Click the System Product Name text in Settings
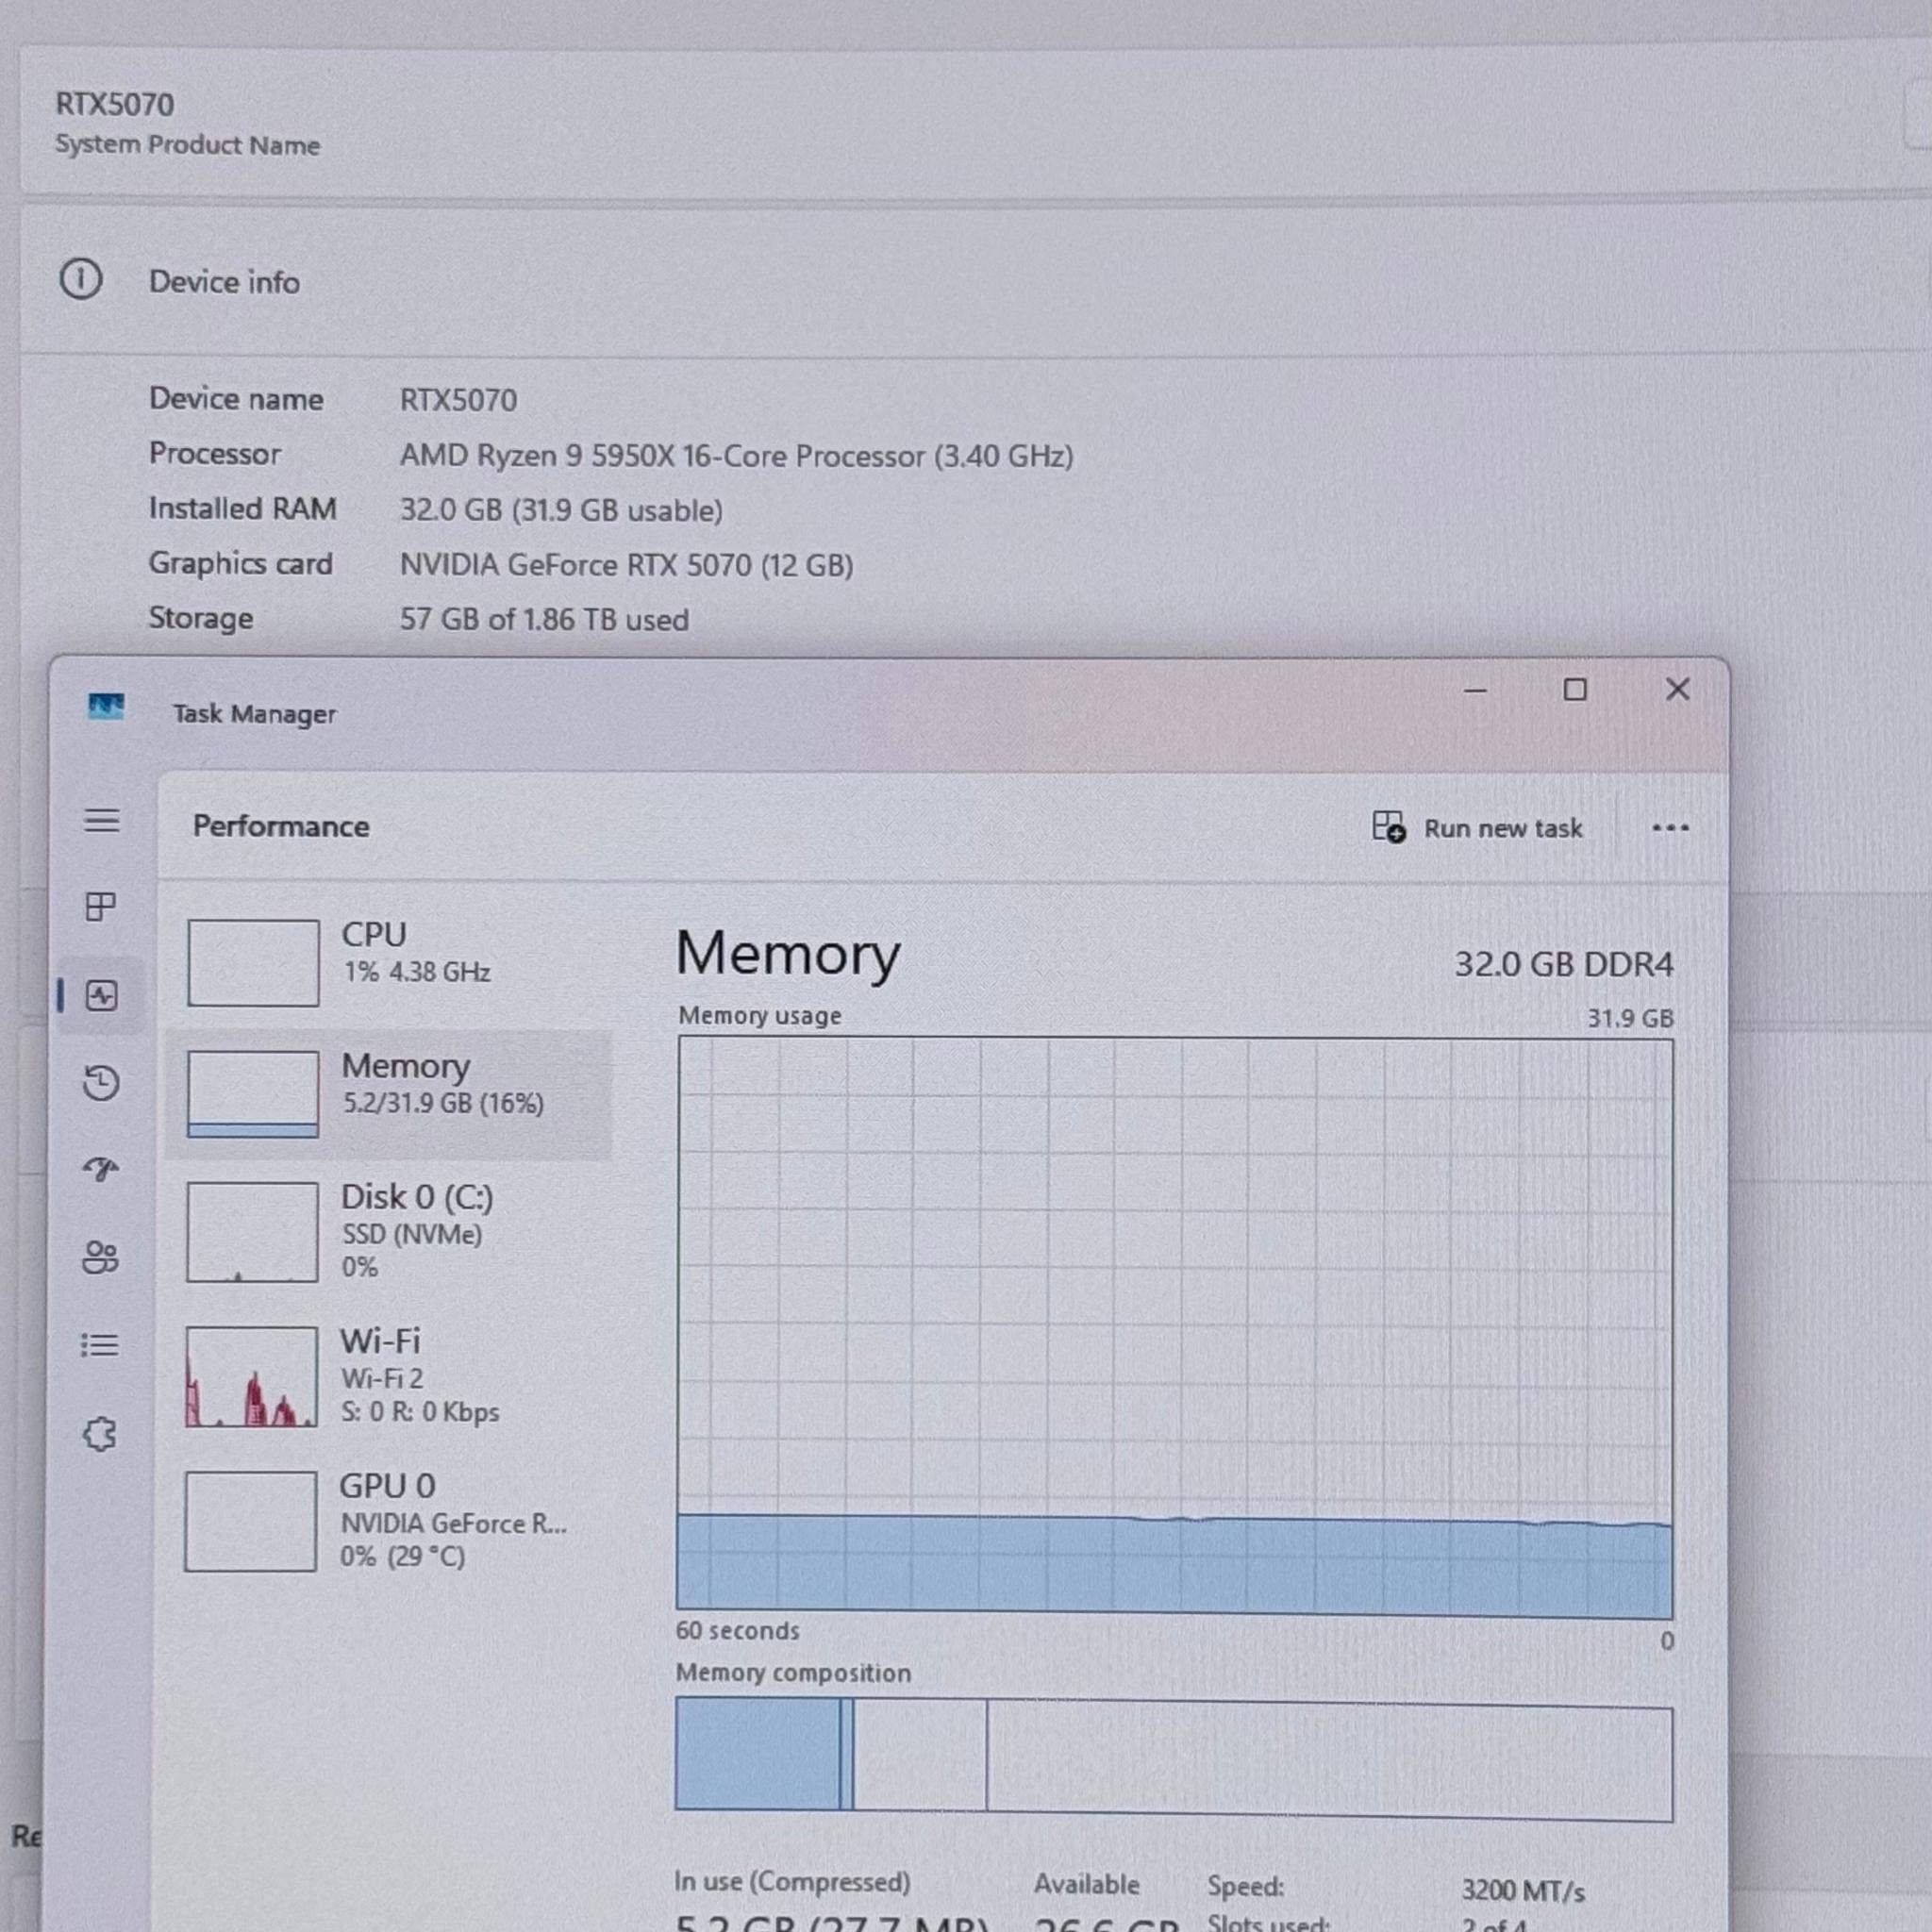Screen dimensions: 1932x1932 coord(187,145)
